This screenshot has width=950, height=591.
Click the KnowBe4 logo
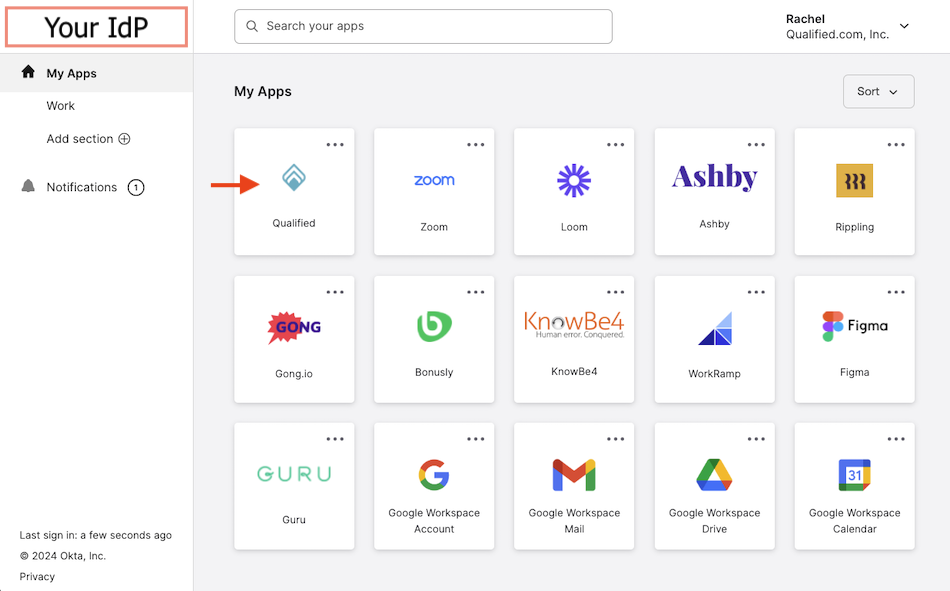[574, 324]
